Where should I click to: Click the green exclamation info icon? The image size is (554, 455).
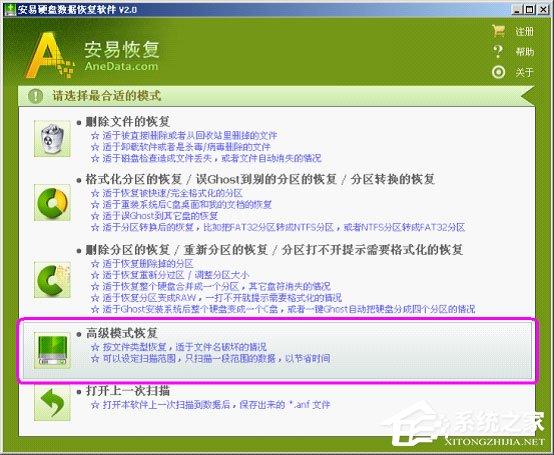pyautogui.click(x=35, y=96)
